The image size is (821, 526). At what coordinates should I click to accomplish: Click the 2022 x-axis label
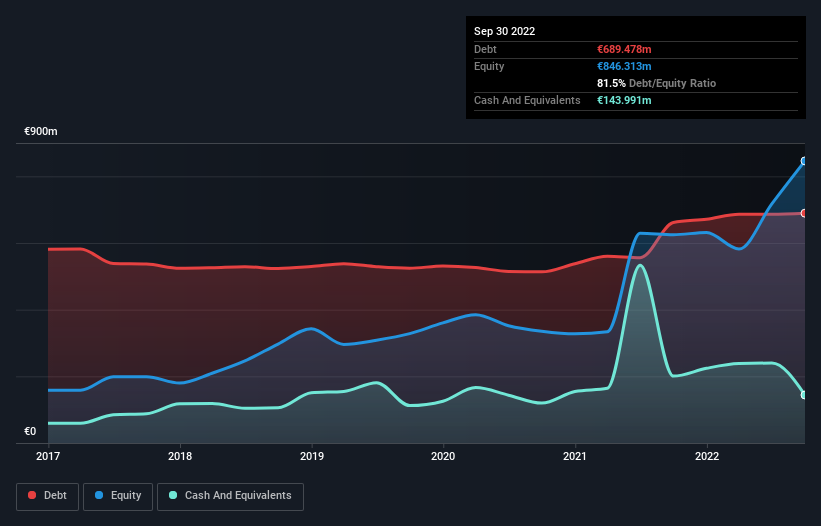point(707,456)
